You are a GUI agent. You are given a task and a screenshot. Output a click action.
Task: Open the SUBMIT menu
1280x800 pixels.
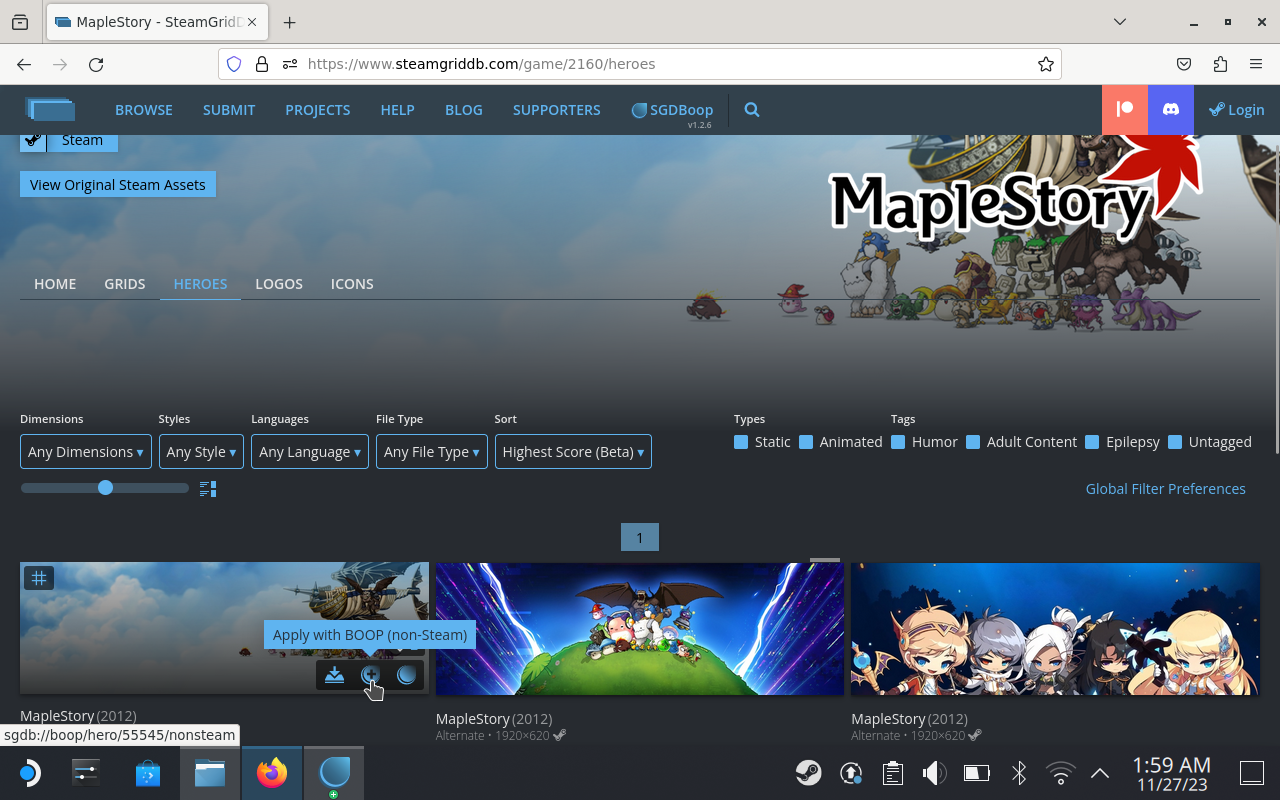point(229,110)
